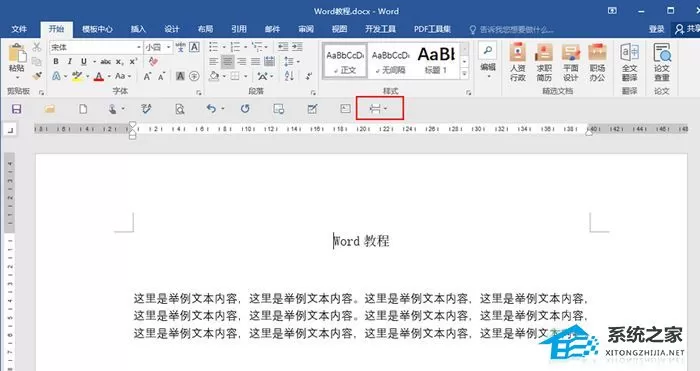The height and width of the screenshot is (371, 700).
Task: Click the Format Painter brush icon
Action: (37, 76)
